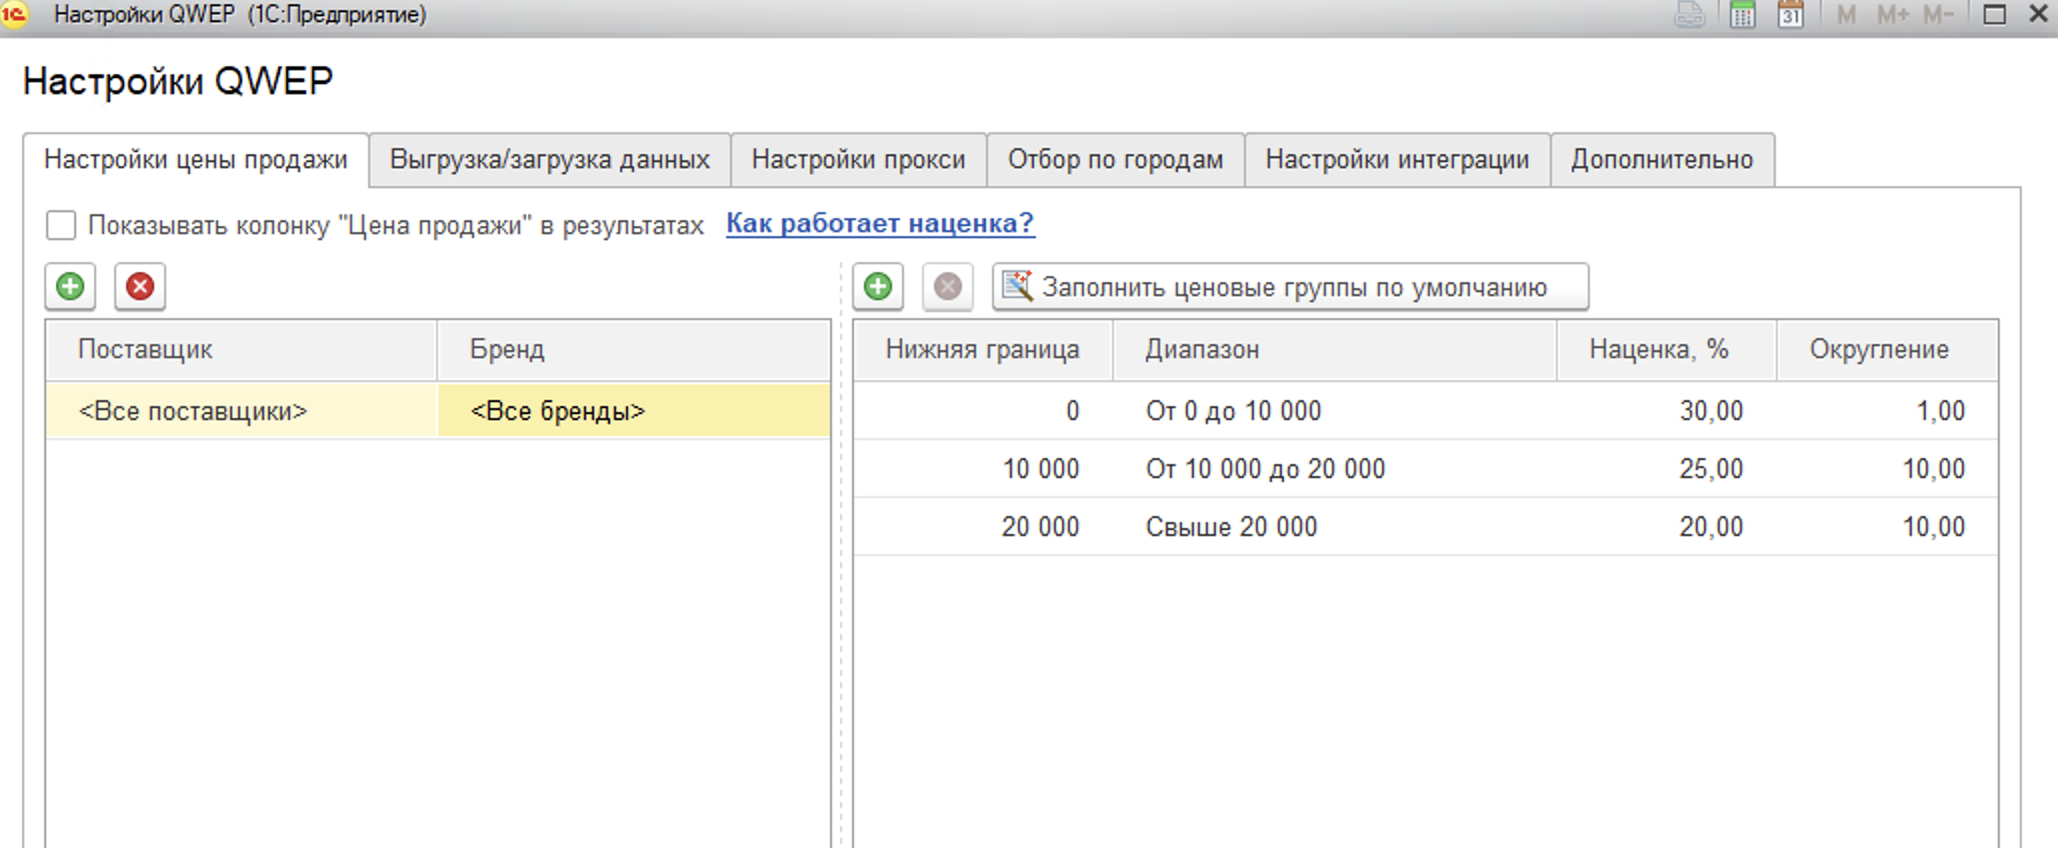Click the printer icon in title bar
2058x848 pixels.
(x=1689, y=15)
